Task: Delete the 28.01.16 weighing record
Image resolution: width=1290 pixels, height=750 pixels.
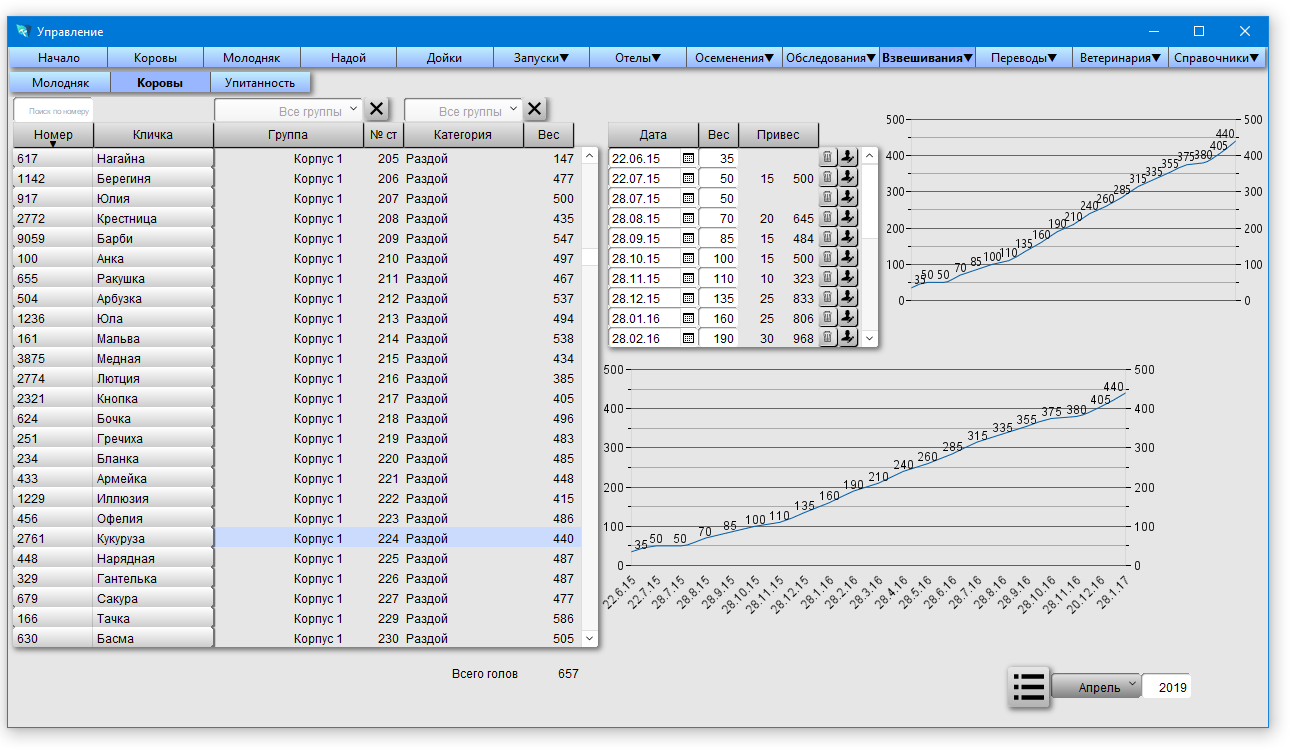Action: tap(828, 318)
